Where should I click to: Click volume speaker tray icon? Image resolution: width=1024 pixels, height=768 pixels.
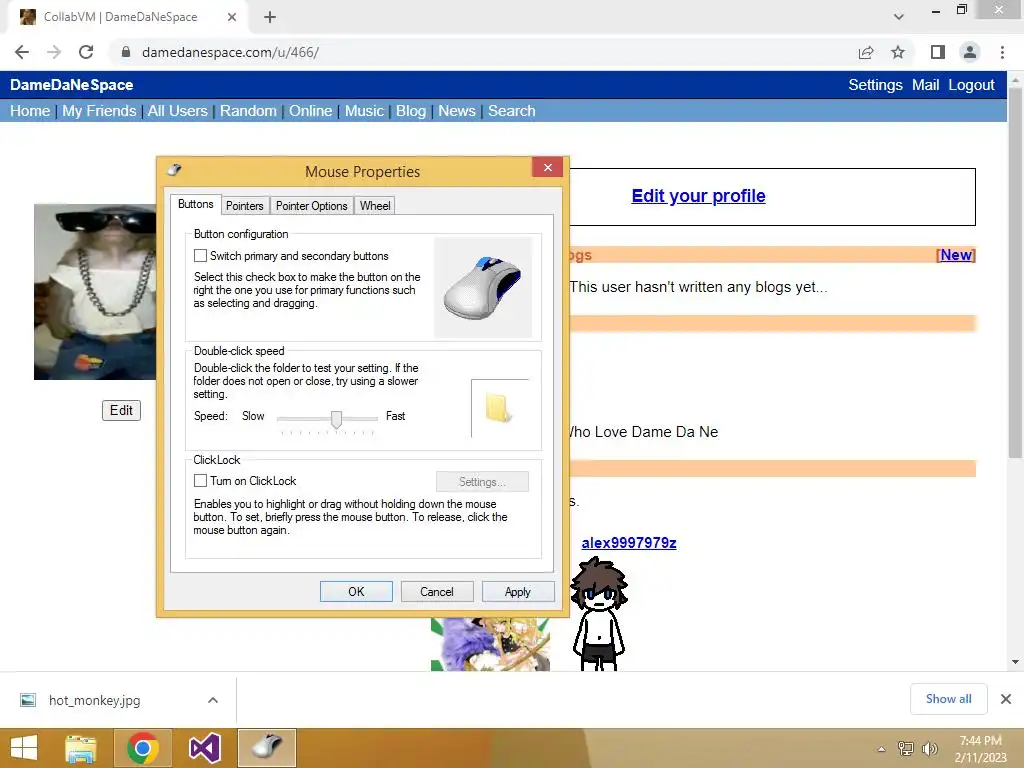pyautogui.click(x=930, y=748)
